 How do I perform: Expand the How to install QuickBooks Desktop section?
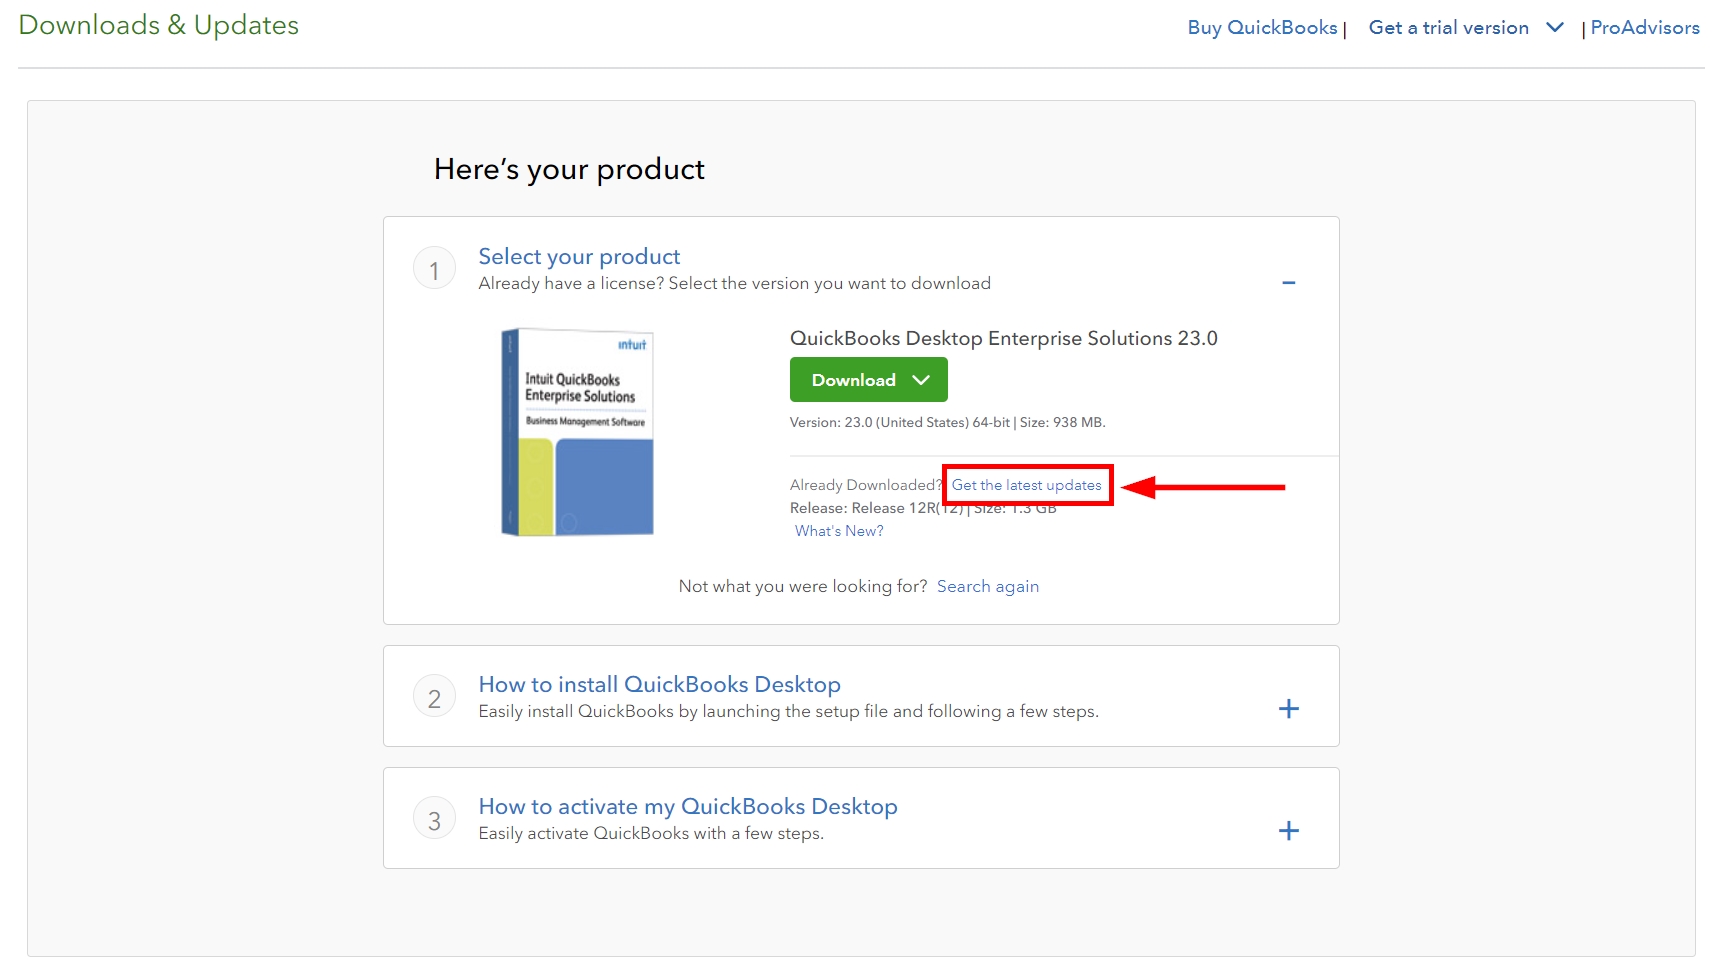pyautogui.click(x=1289, y=709)
